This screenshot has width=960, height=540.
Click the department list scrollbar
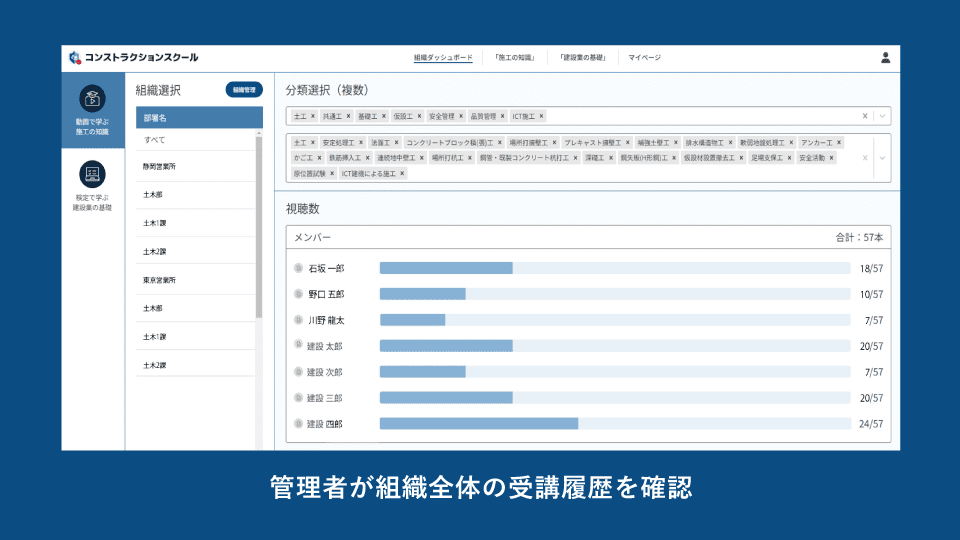[259, 227]
